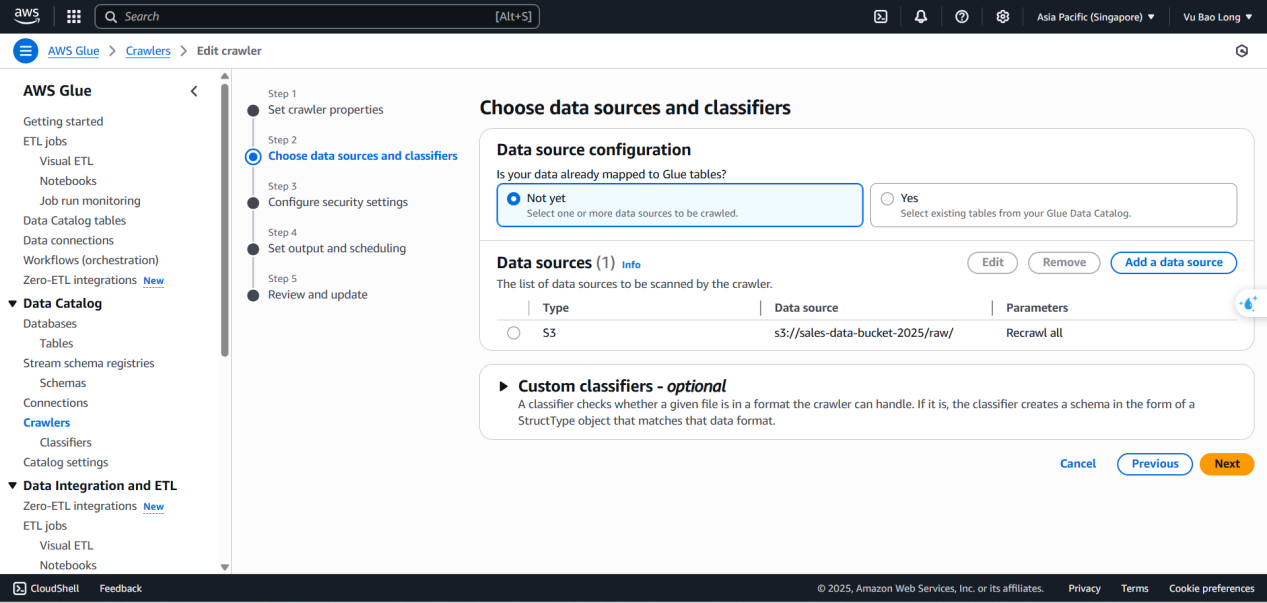The width and height of the screenshot is (1267, 603).
Task: Open the services grid menu icon
Action: click(x=73, y=16)
